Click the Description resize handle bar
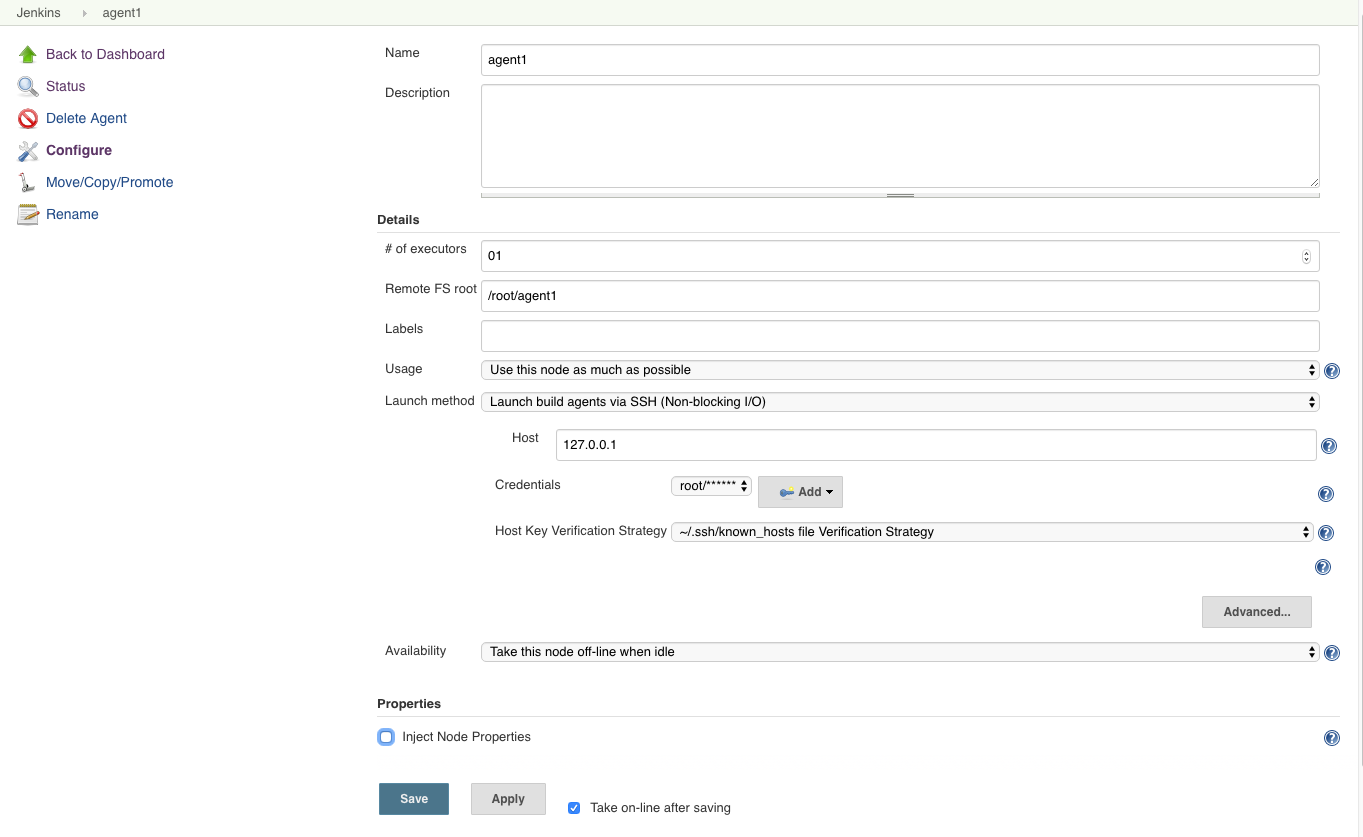This screenshot has height=837, width=1363. [x=900, y=195]
